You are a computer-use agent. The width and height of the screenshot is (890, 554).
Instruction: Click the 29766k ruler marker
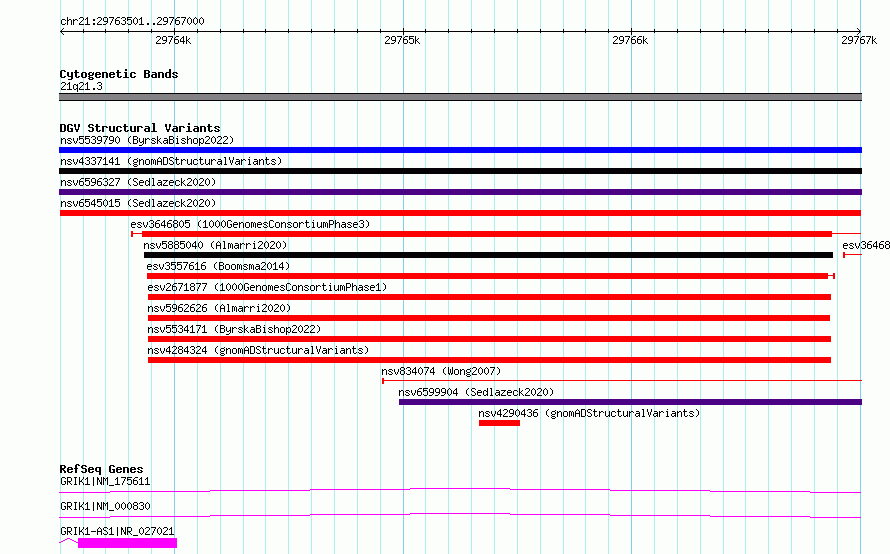click(630, 40)
